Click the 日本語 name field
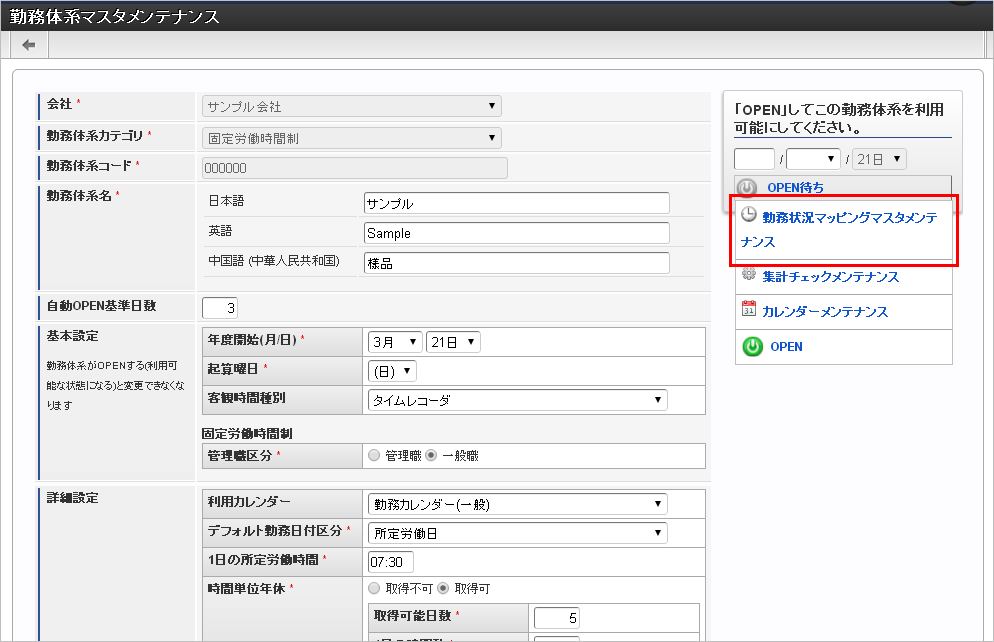Viewport: 994px width, 642px height. 517,203
